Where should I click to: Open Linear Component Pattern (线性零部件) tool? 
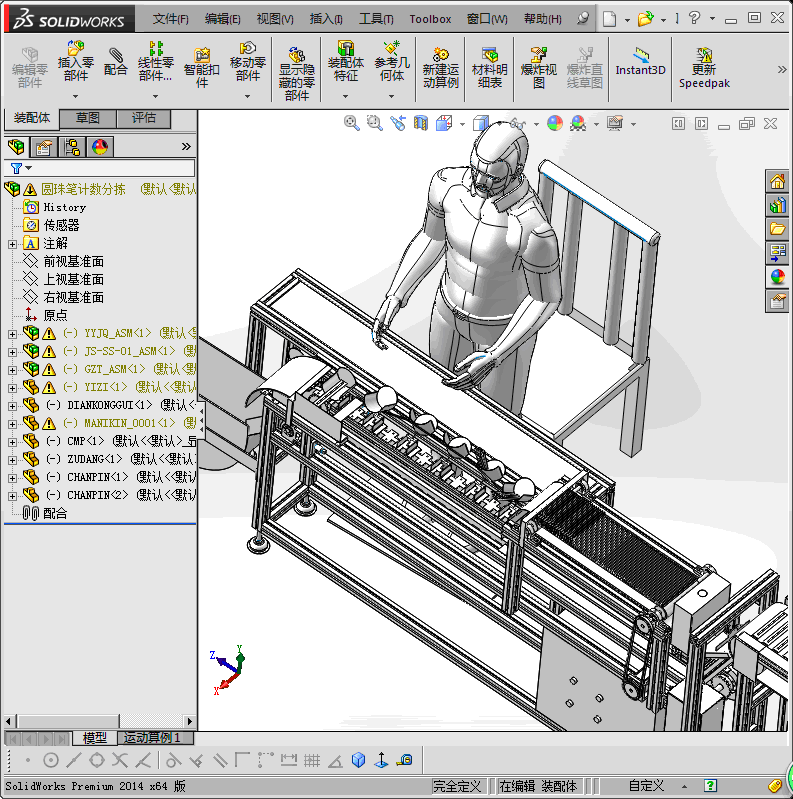155,61
